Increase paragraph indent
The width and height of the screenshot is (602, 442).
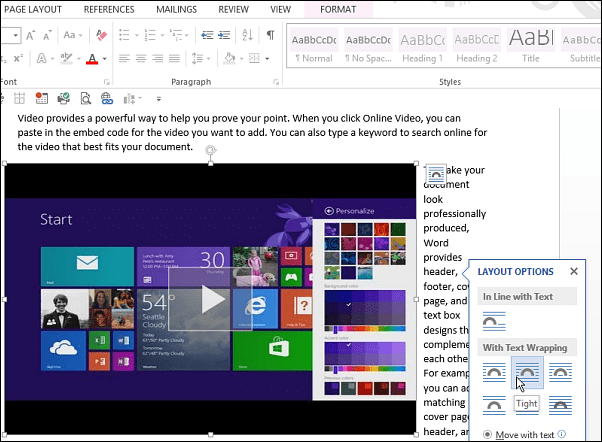tap(224, 35)
